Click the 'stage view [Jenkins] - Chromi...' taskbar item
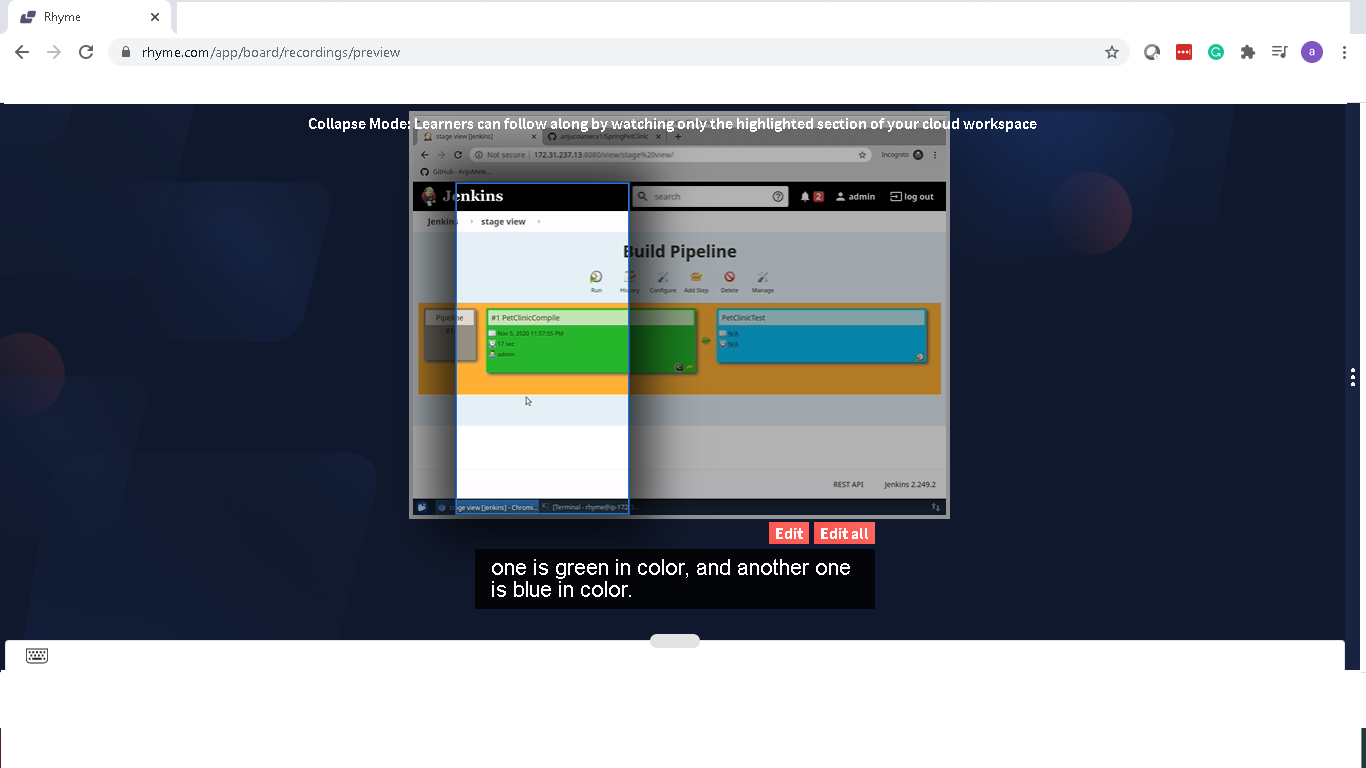This screenshot has height=768, width=1366. [x=488, y=507]
